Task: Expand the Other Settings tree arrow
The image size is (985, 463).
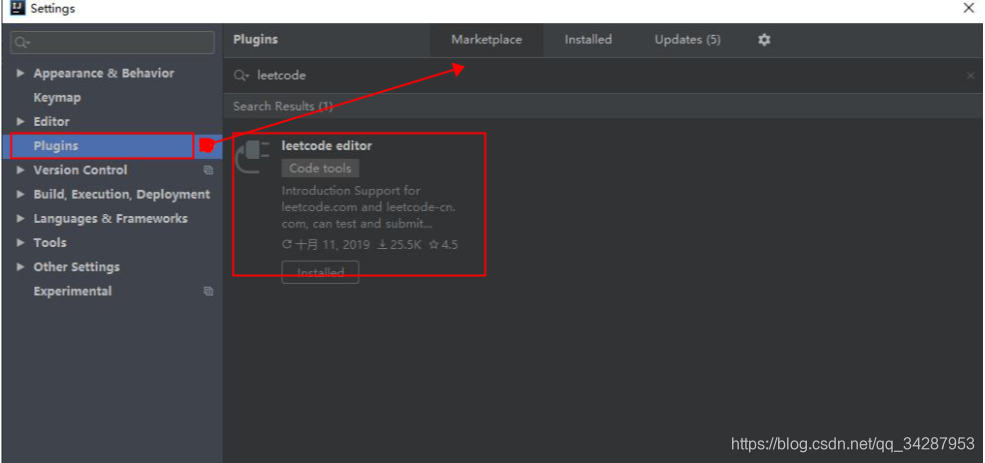Action: click(21, 266)
